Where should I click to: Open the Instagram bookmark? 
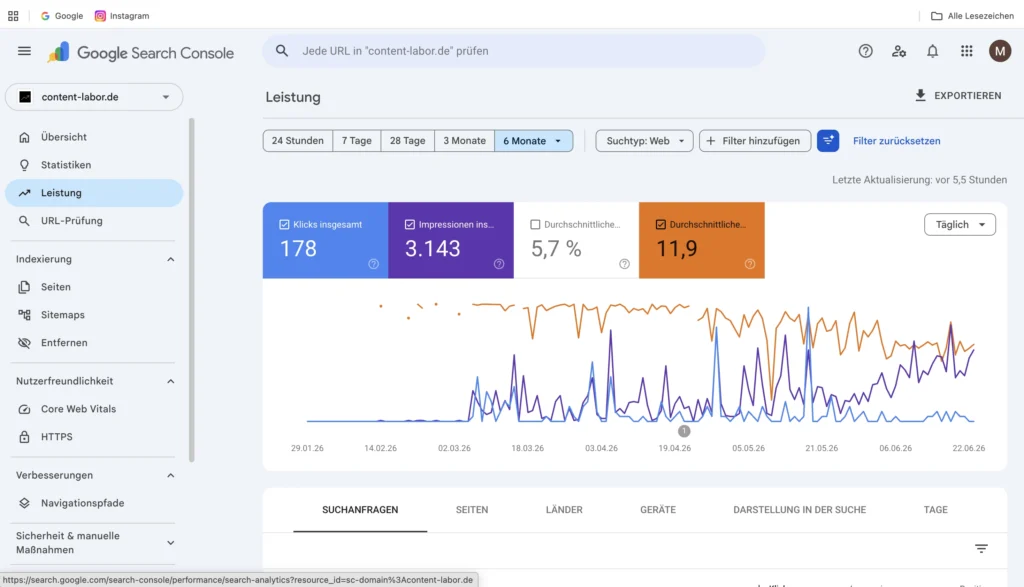point(122,16)
